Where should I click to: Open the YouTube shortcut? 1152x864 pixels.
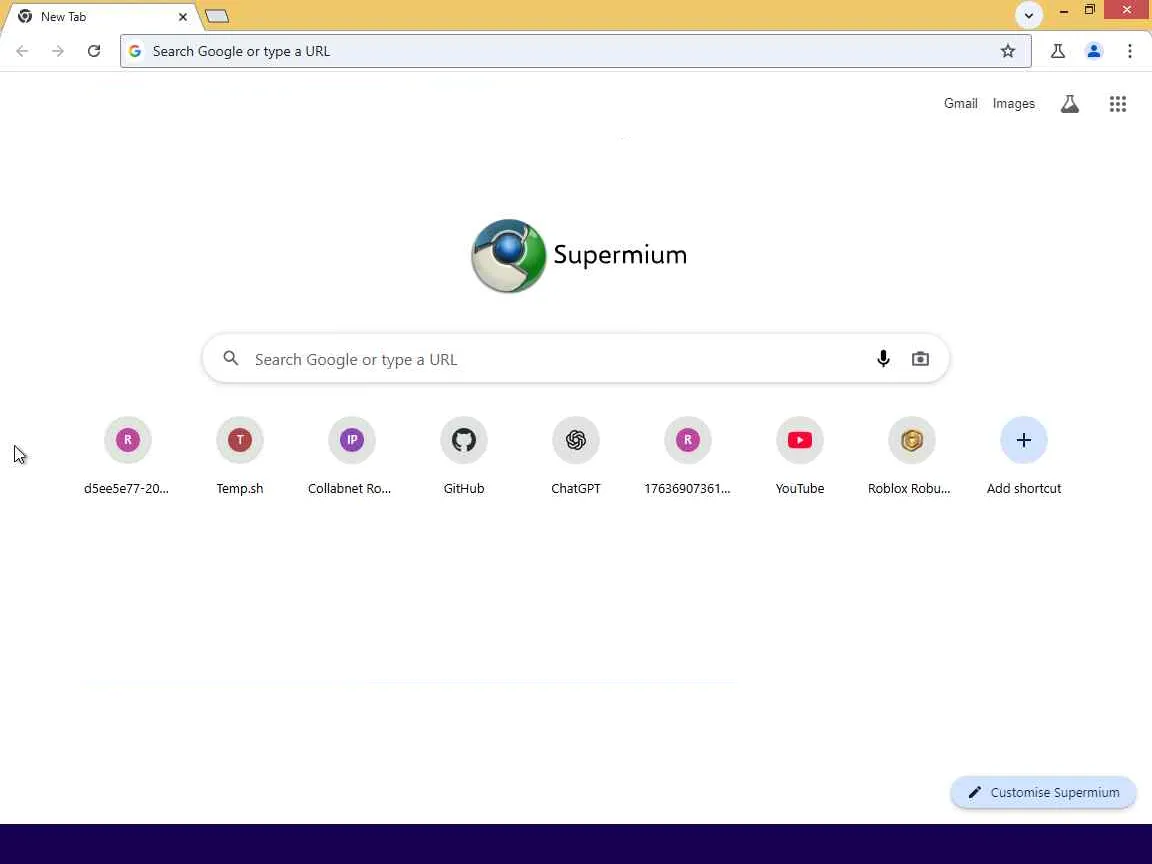click(x=799, y=455)
